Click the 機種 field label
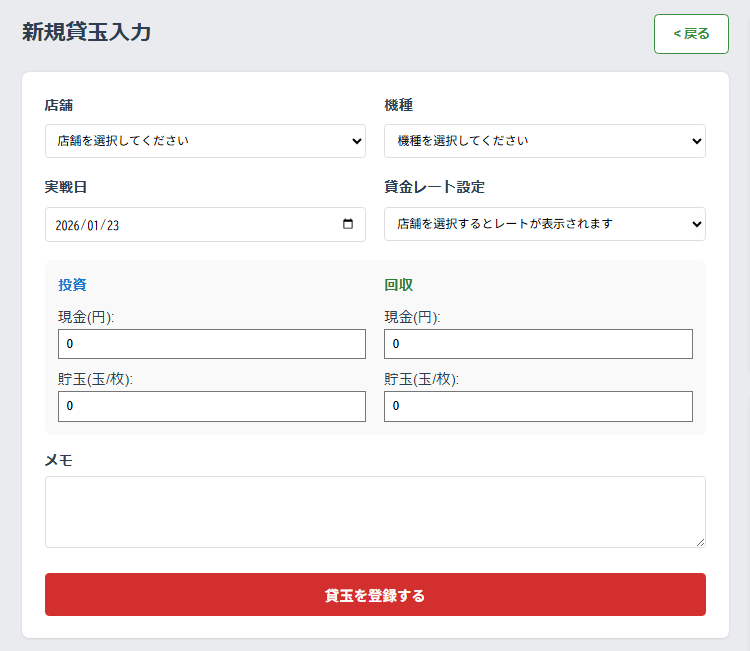 click(399, 105)
